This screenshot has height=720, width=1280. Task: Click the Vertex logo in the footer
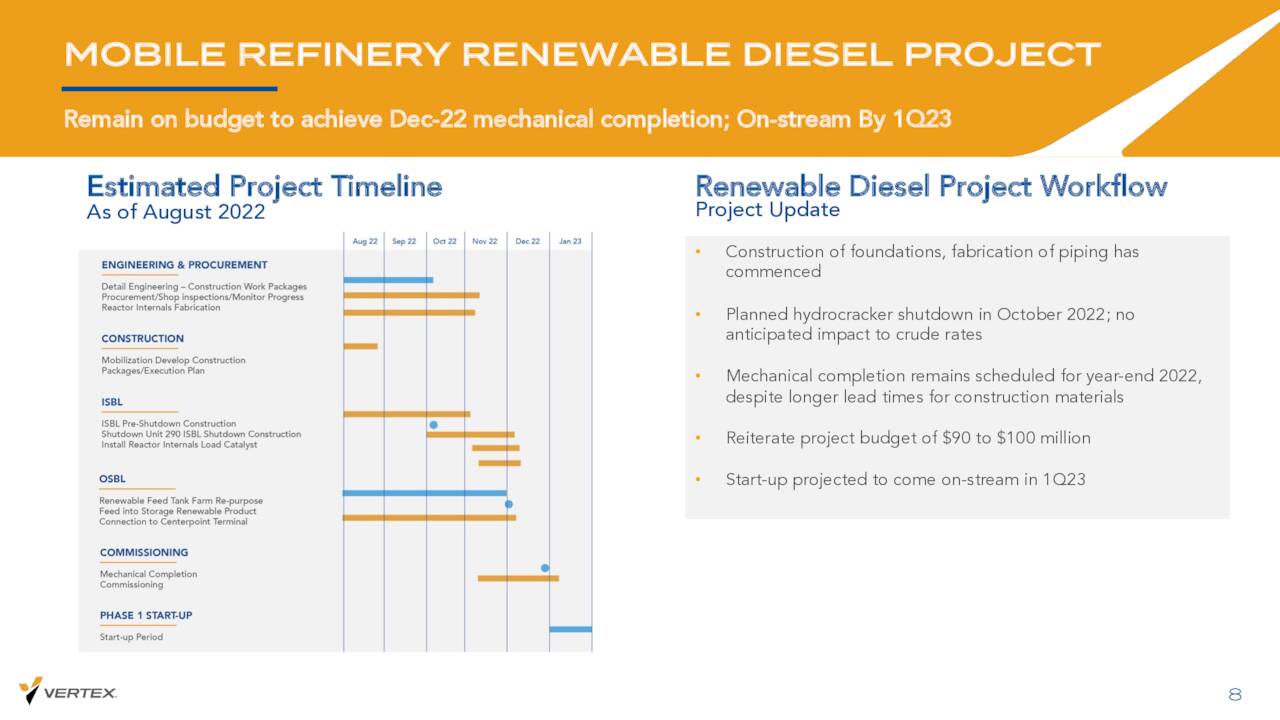(68, 690)
